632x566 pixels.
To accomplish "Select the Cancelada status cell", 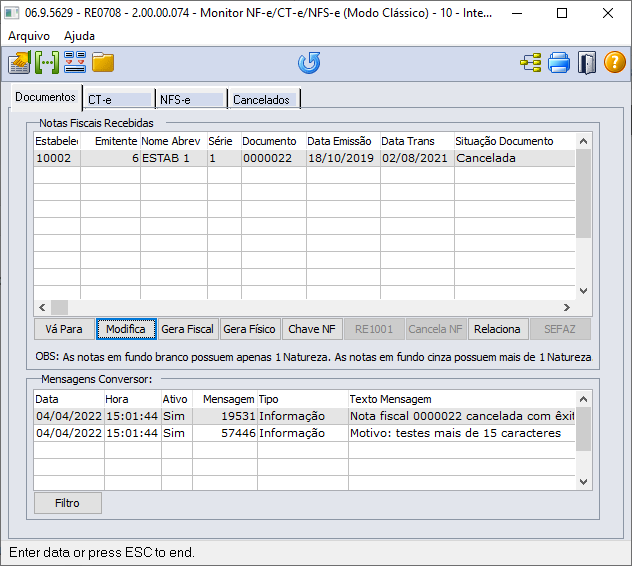I will pos(515,158).
